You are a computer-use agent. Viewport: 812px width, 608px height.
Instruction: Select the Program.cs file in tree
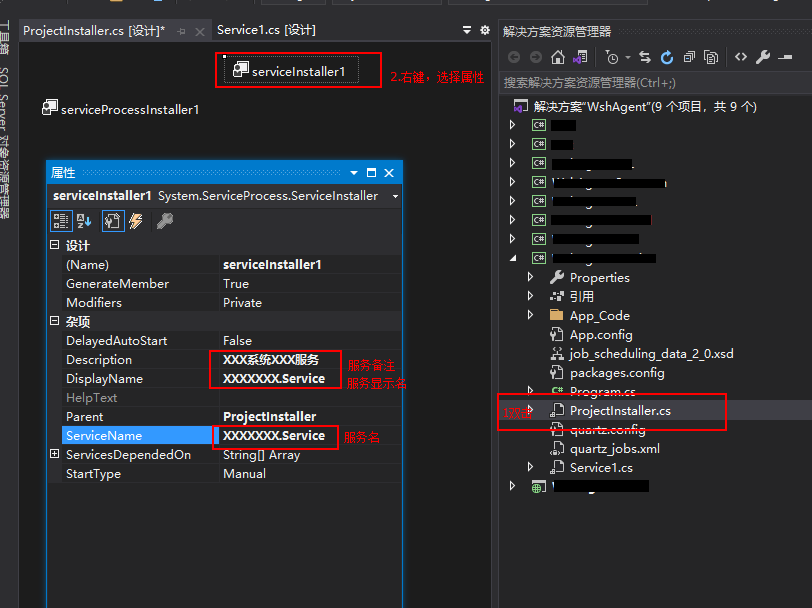pyautogui.click(x=602, y=392)
